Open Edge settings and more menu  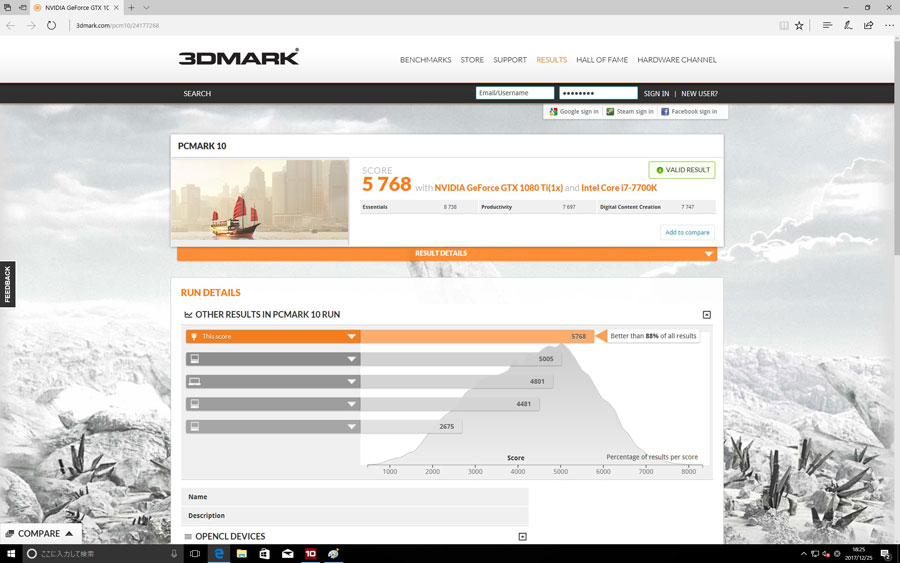[x=889, y=25]
